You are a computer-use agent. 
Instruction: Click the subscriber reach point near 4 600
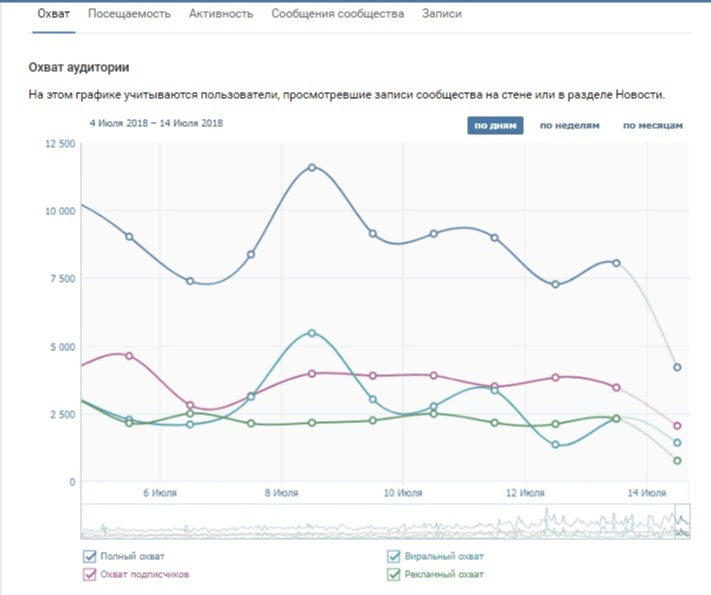coord(129,356)
